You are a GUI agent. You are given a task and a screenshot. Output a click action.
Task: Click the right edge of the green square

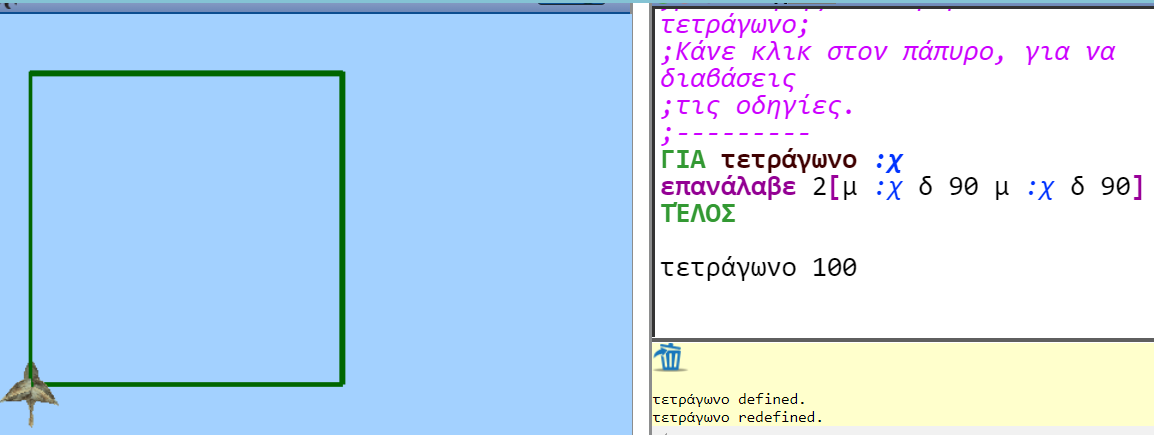pos(342,228)
